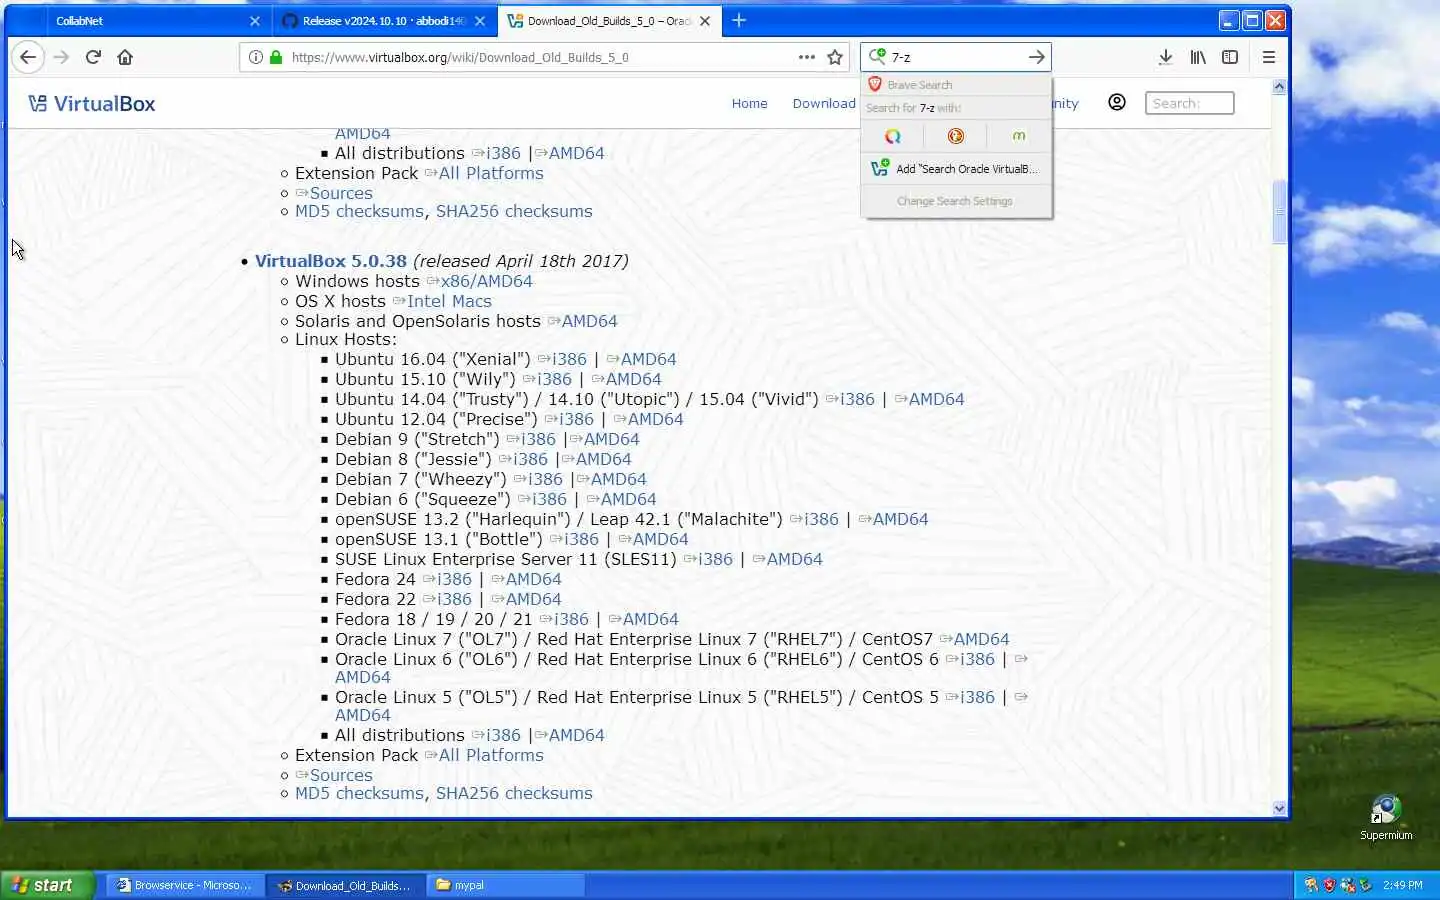Image resolution: width=1440 pixels, height=900 pixels.
Task: Click the page scroll up arrow
Action: point(1279,87)
